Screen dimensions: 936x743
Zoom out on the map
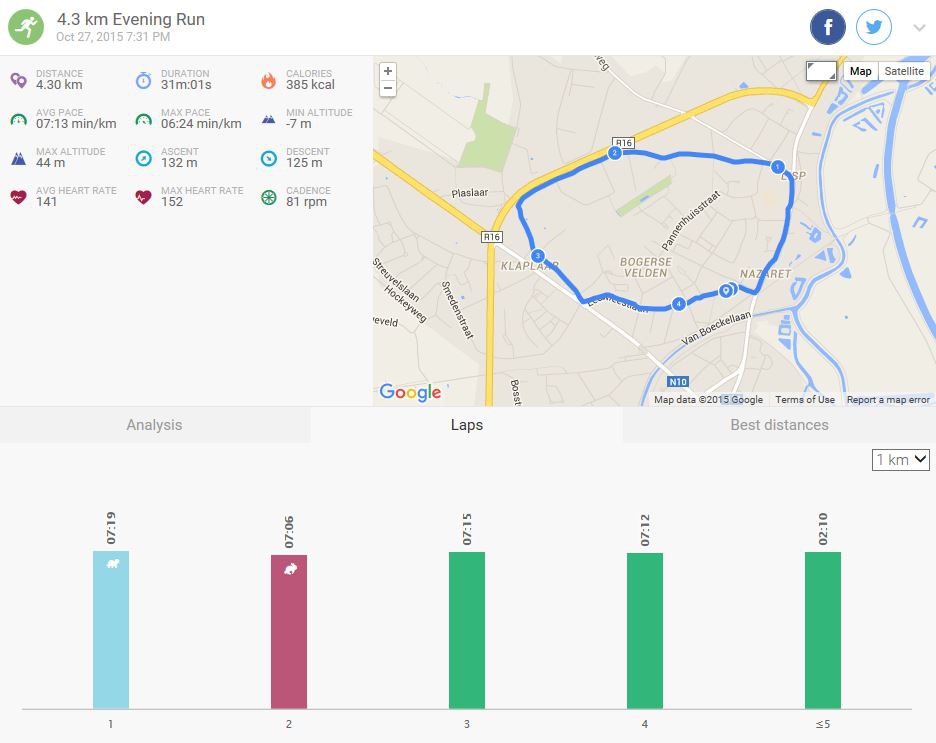388,88
